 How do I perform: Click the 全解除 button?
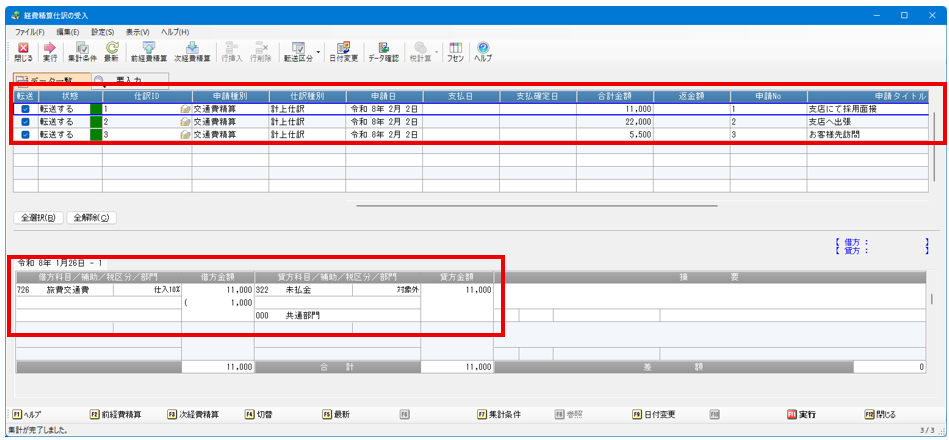coord(91,218)
